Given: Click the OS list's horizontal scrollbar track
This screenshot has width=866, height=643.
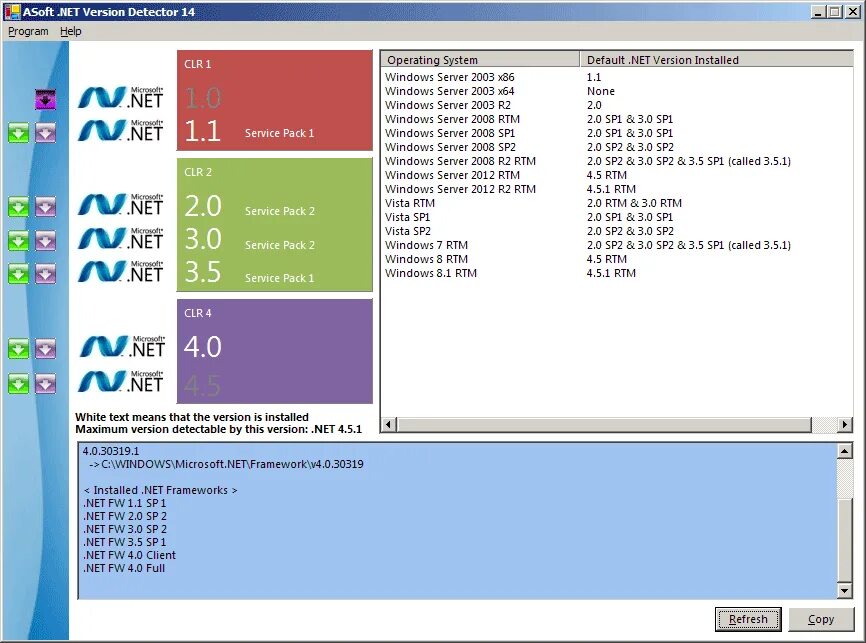Looking at the screenshot, I should click(824, 424).
